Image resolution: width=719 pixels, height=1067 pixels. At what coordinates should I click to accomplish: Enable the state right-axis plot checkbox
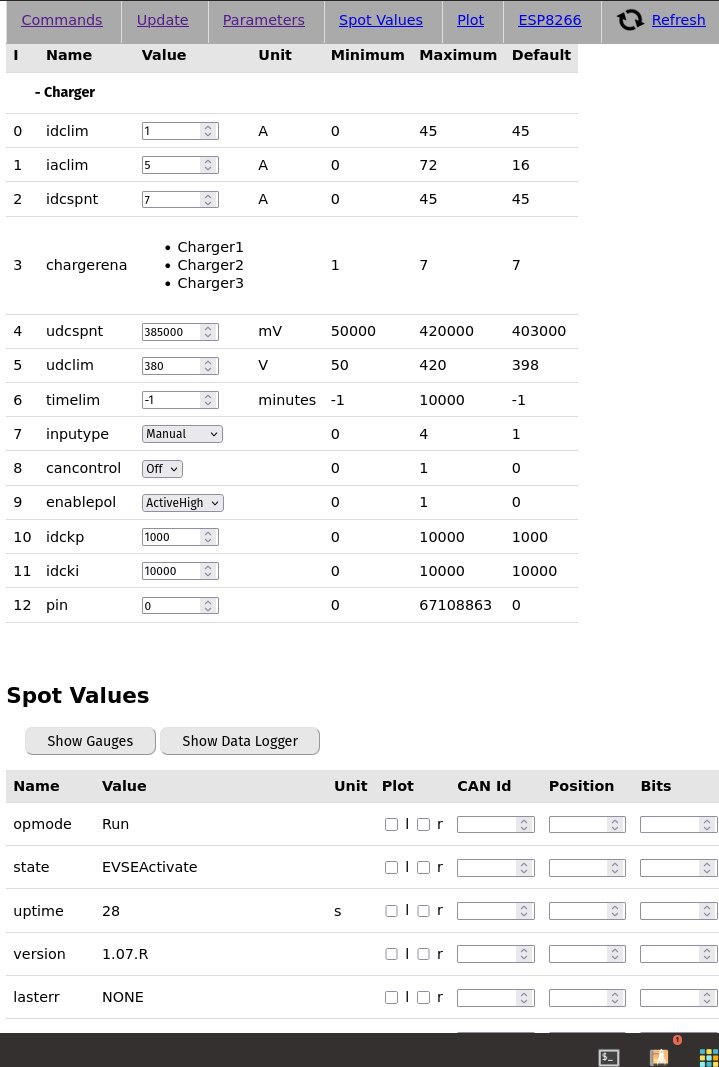coord(423,868)
